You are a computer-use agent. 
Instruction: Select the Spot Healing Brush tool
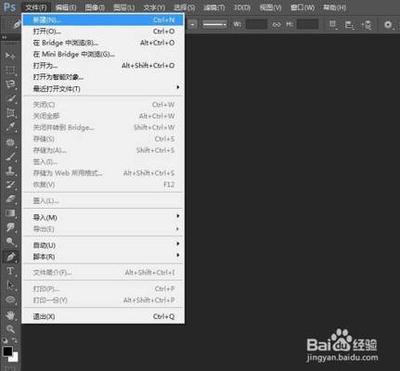point(10,142)
